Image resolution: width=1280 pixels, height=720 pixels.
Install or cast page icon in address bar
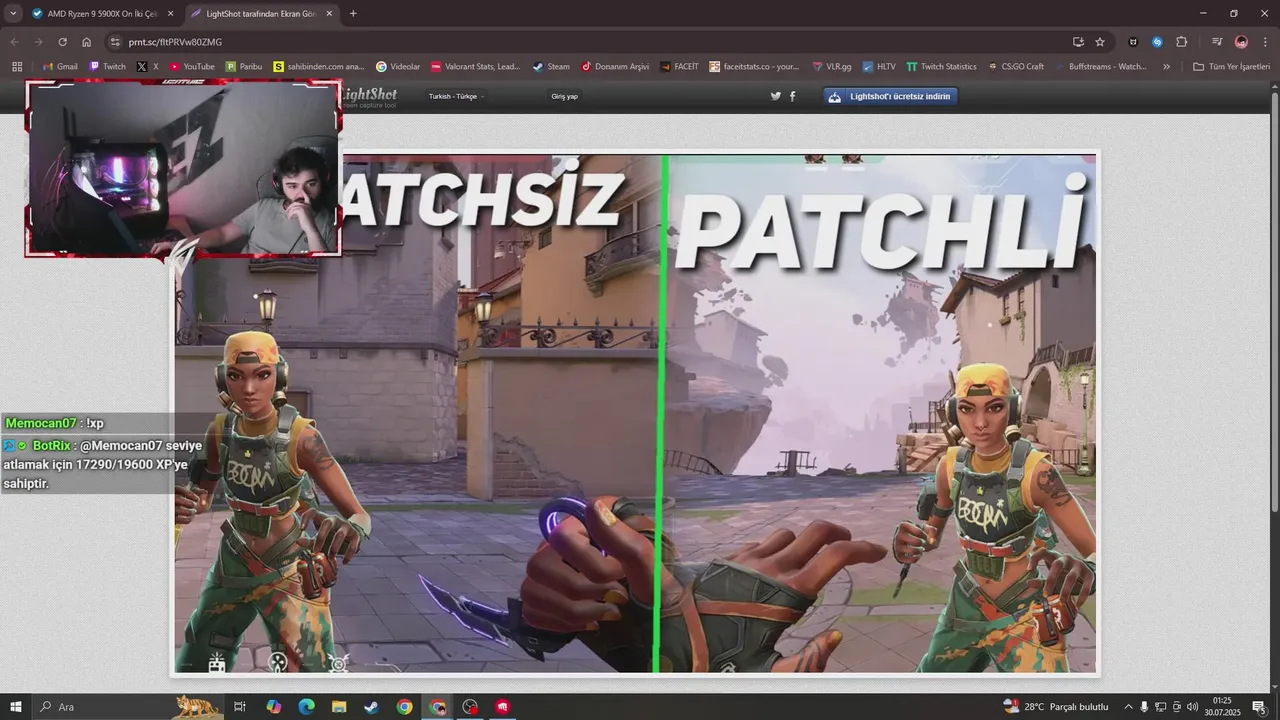tap(1078, 42)
